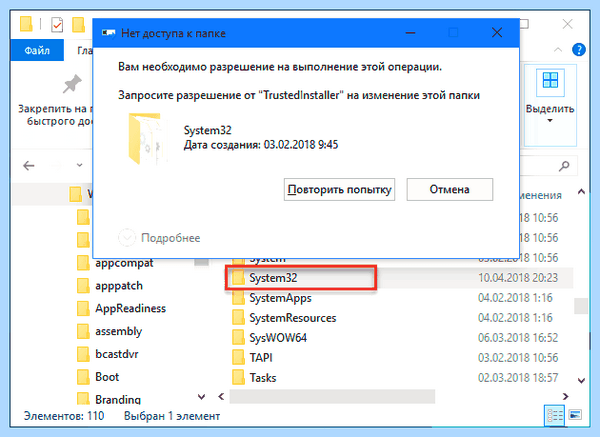Image resolution: width=600 pixels, height=437 pixels.
Task: Open appcompat in the navigation tree
Action: pos(124,263)
